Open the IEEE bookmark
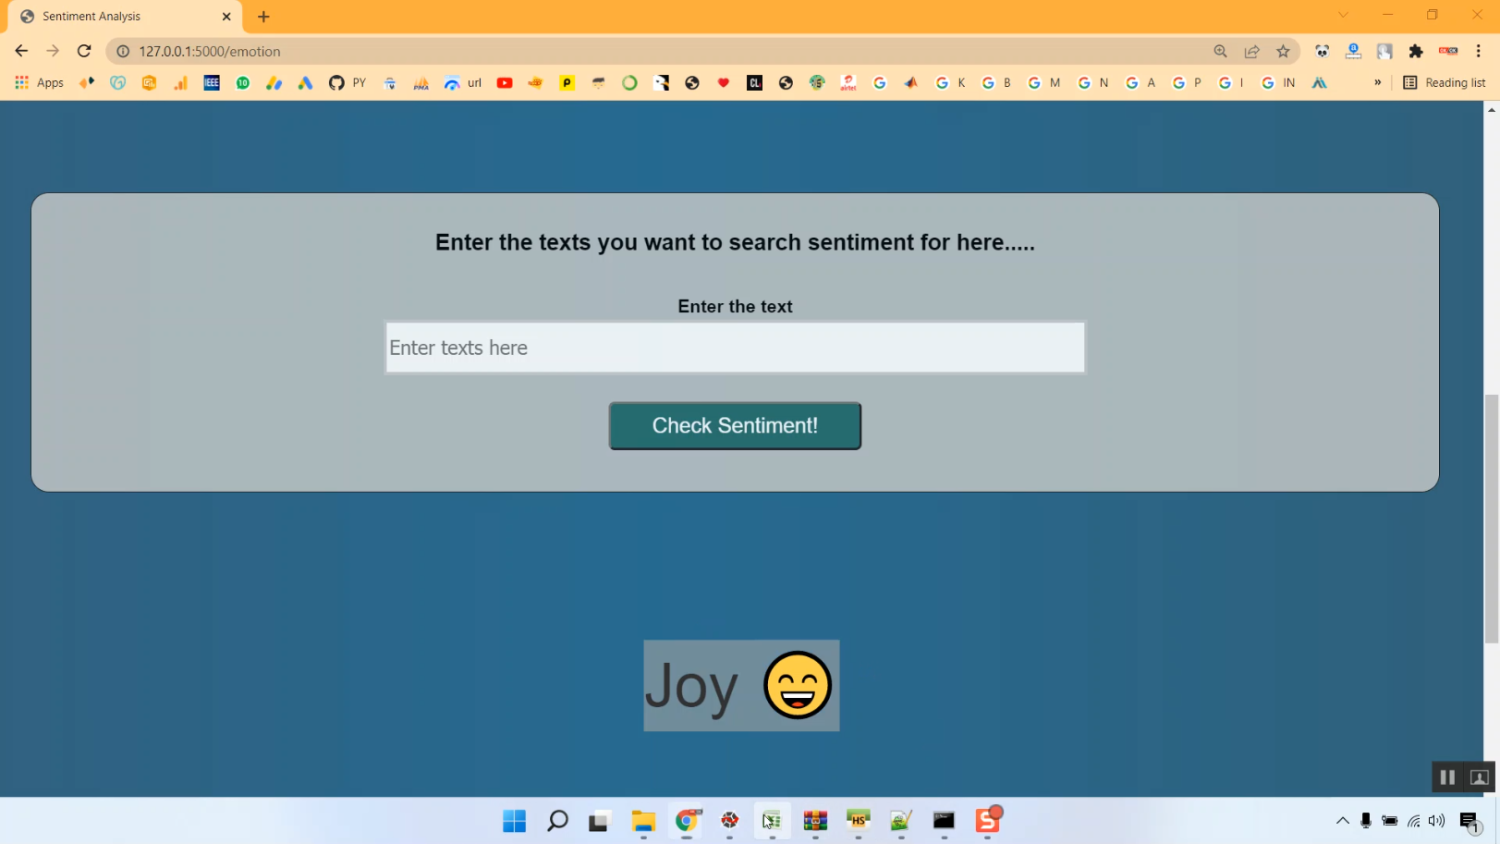This screenshot has width=1500, height=844. coord(211,82)
